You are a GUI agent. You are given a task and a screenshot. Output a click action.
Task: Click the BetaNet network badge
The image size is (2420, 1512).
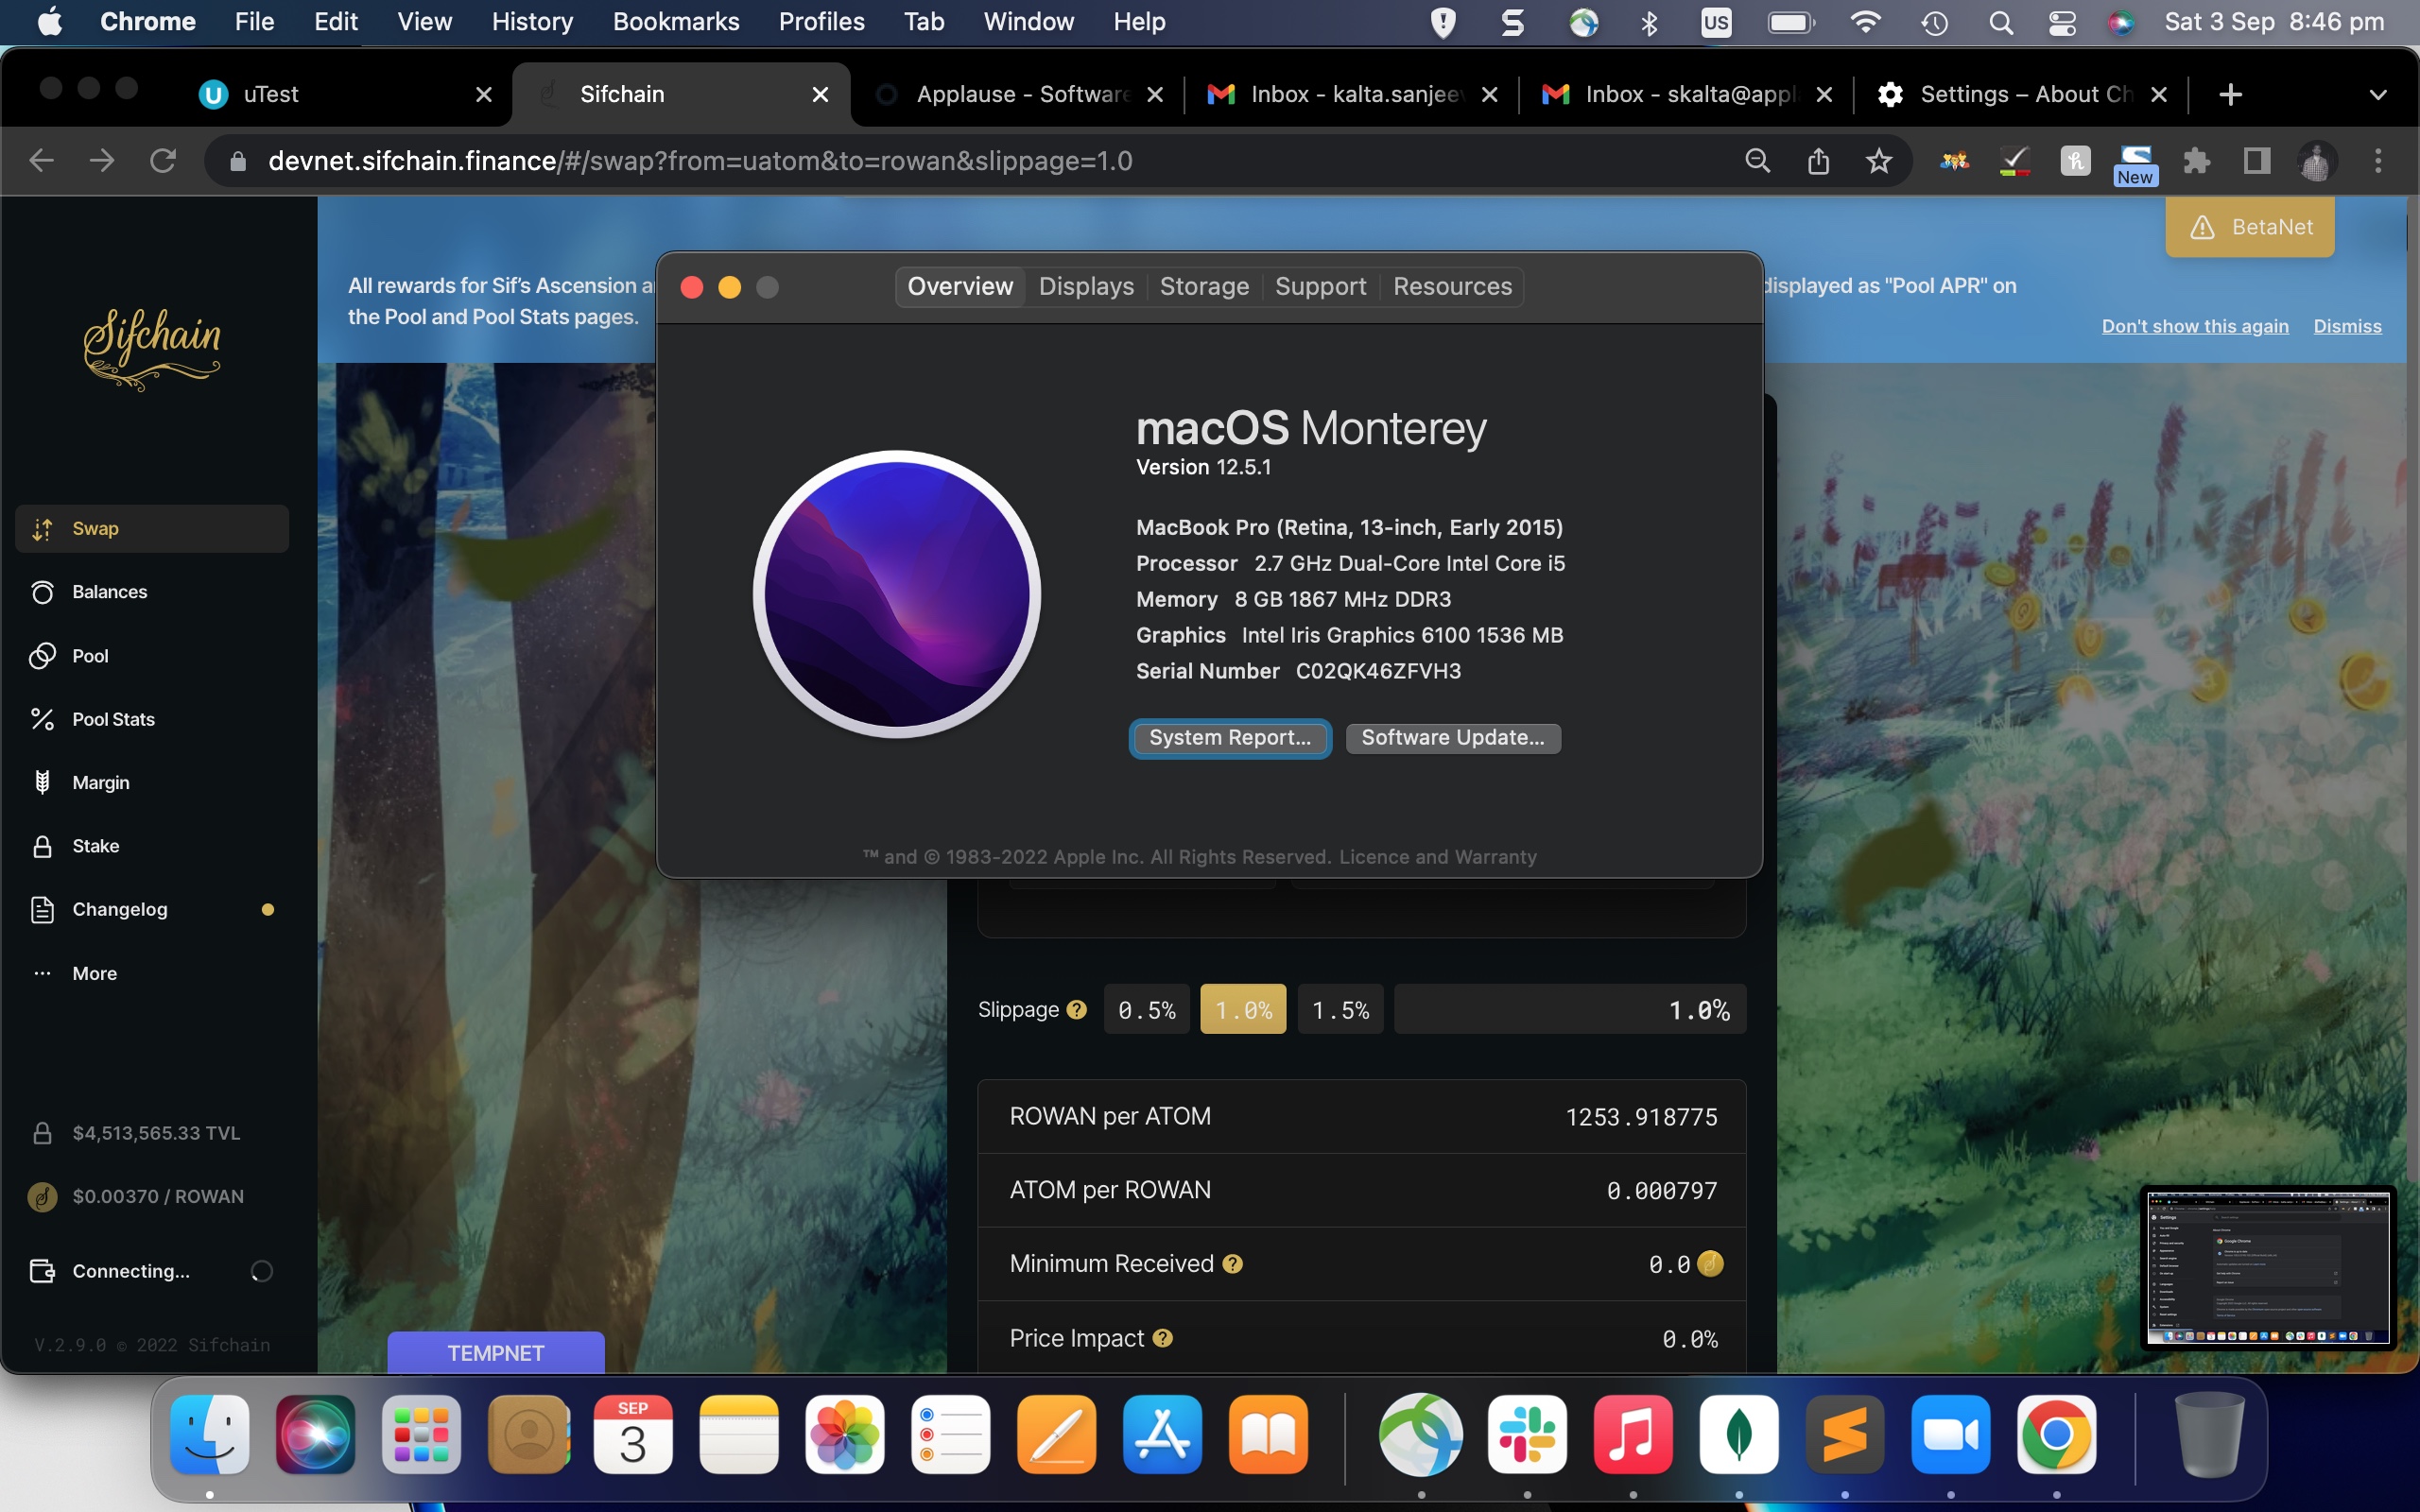(x=2249, y=227)
